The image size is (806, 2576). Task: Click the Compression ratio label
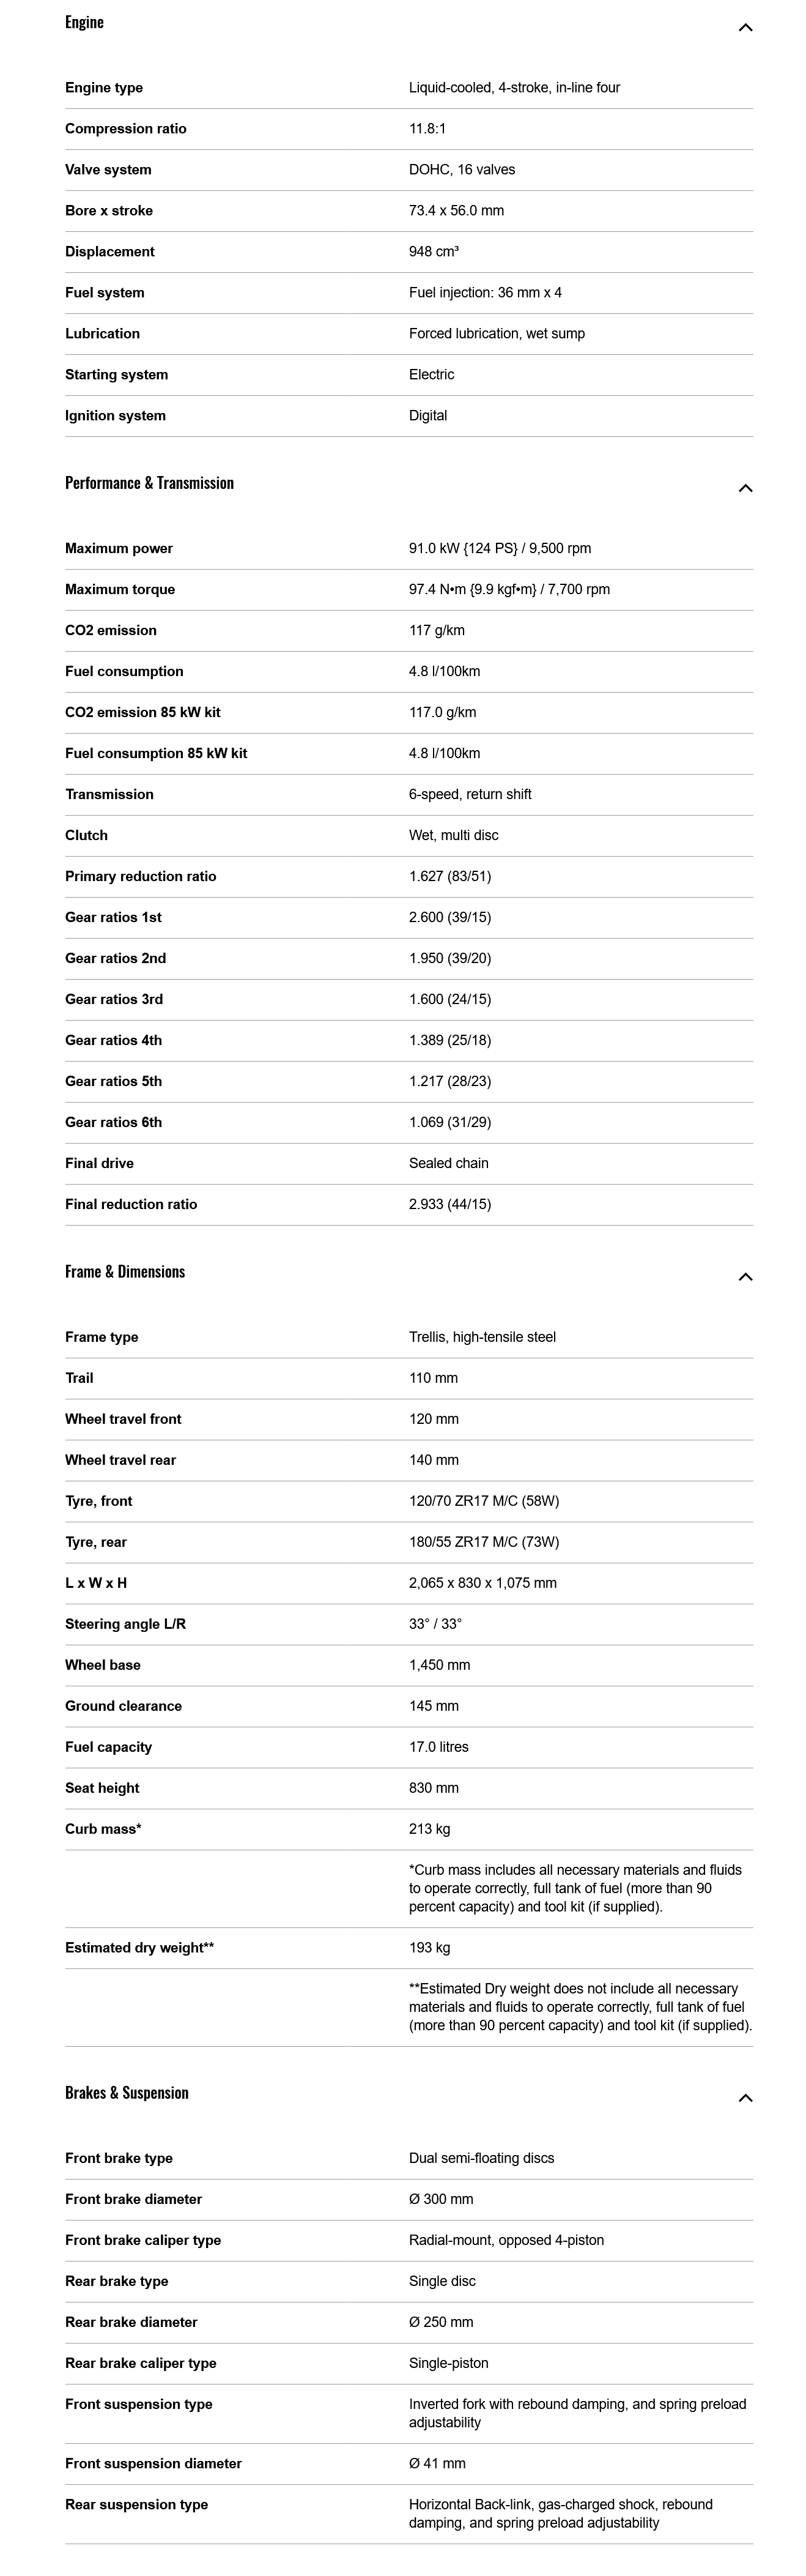coord(125,129)
